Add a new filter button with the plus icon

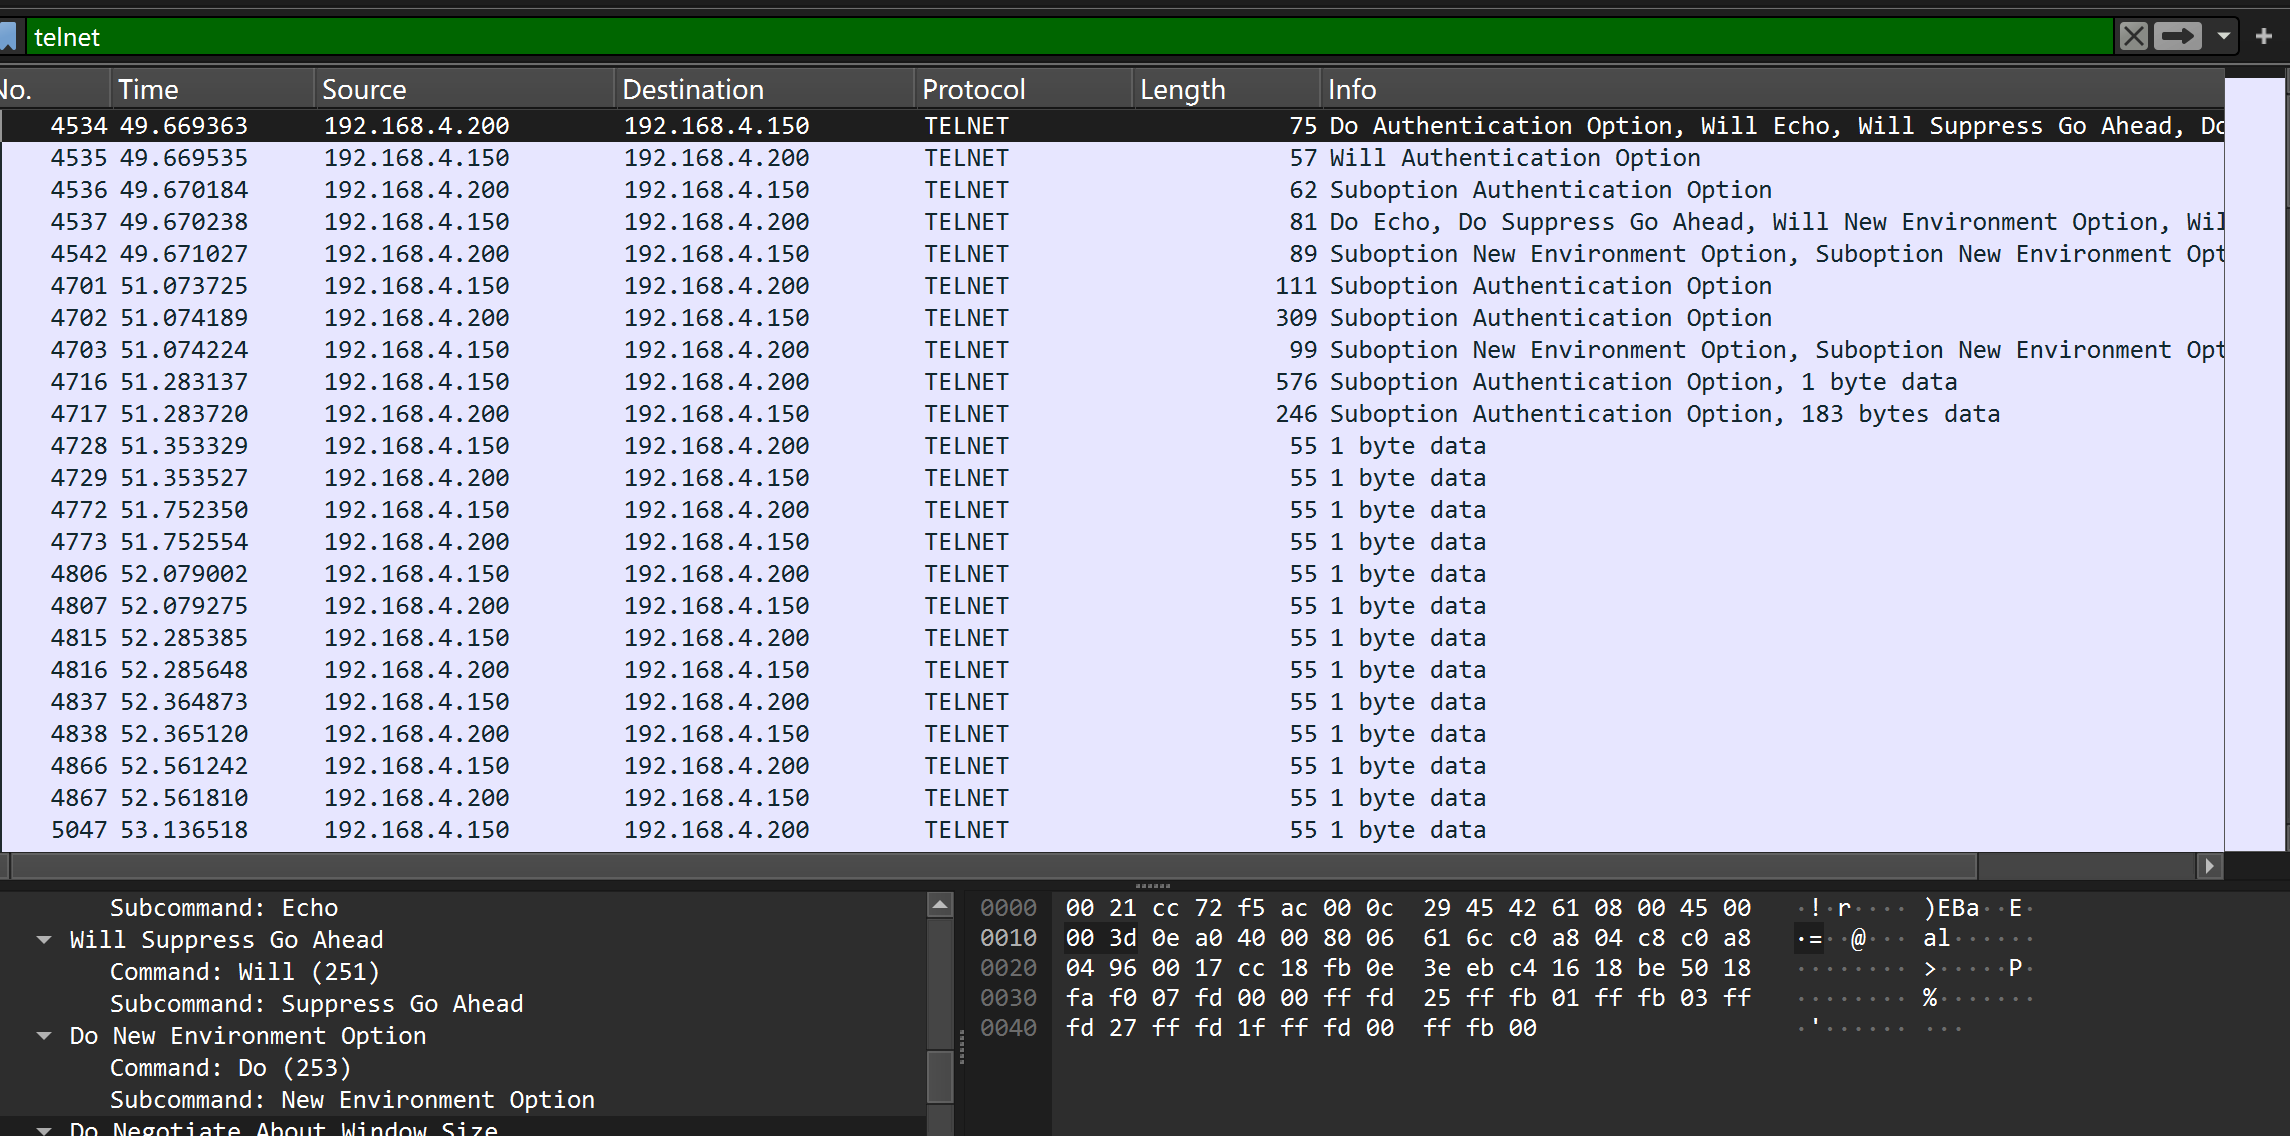[x=2263, y=36]
